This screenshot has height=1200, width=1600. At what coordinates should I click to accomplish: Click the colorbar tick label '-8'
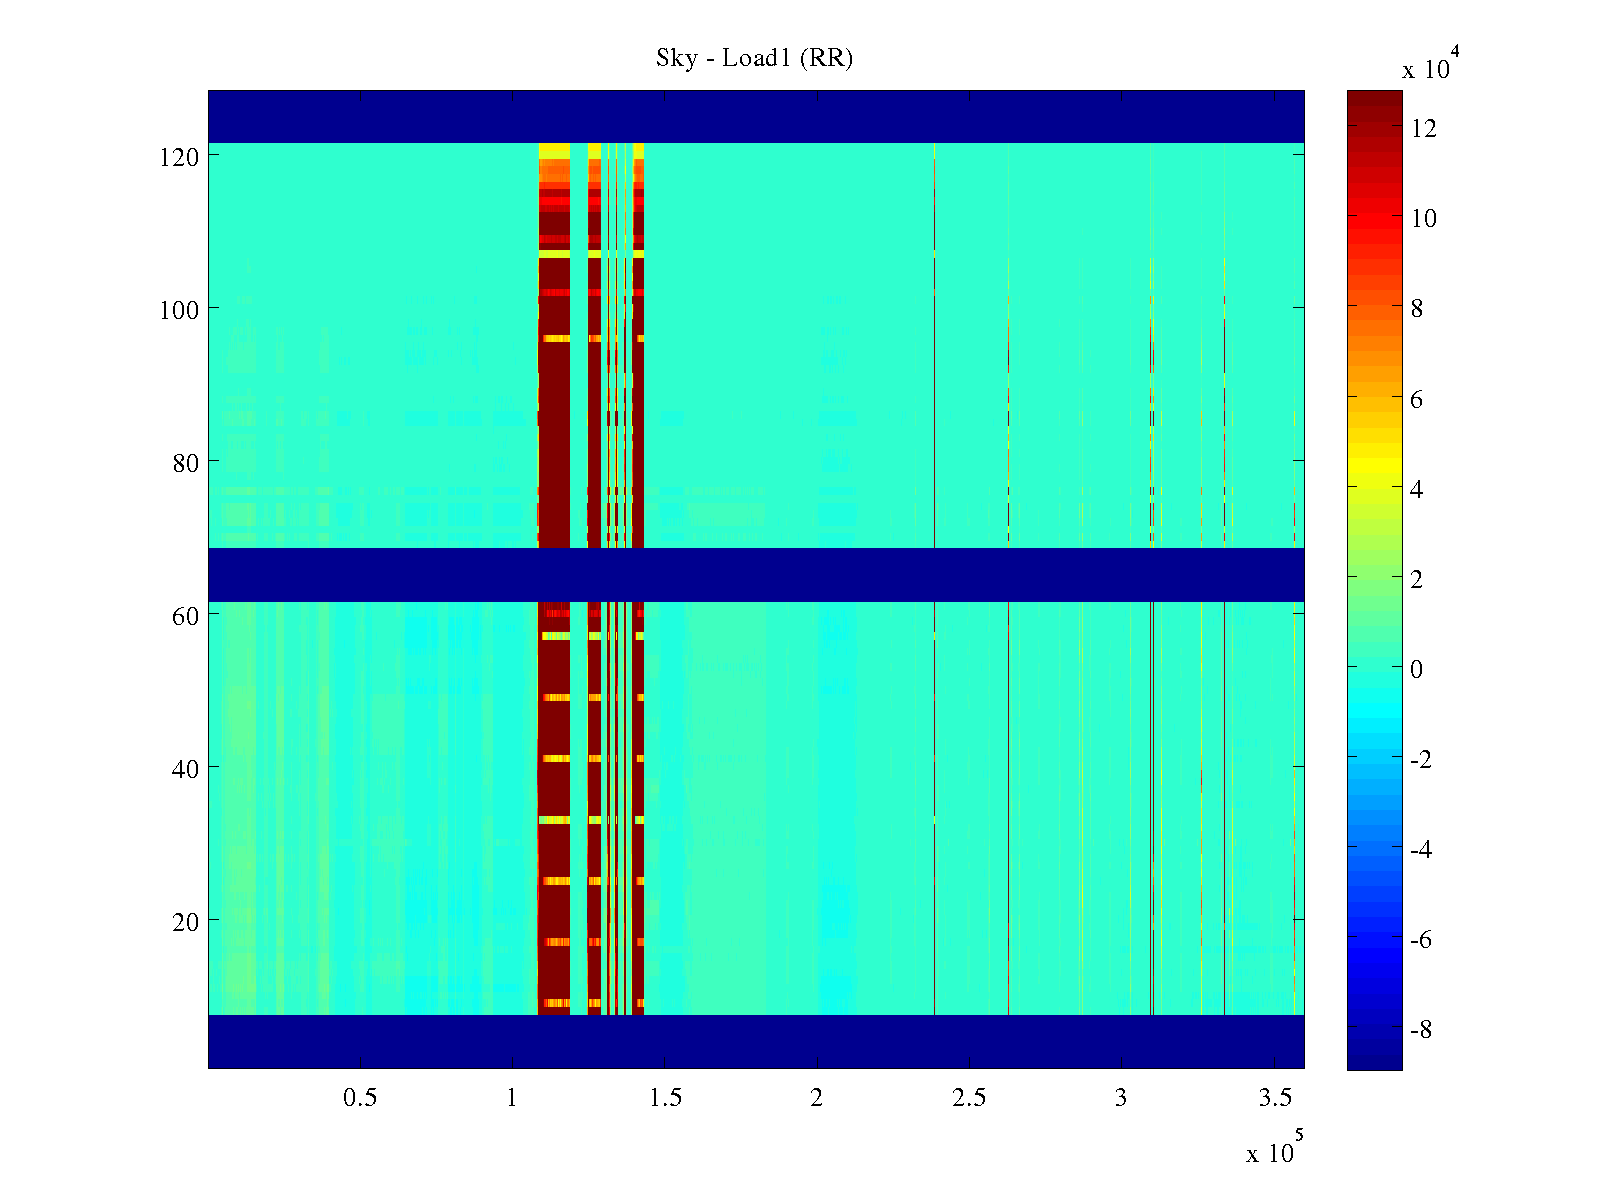tap(1421, 1030)
